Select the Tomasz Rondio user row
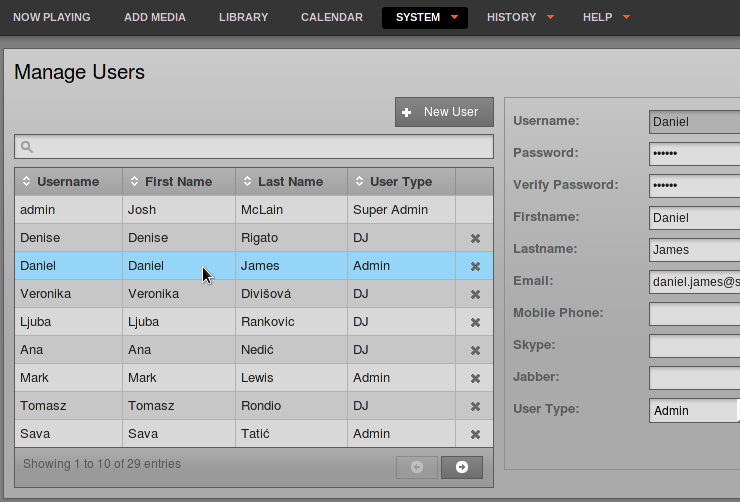This screenshot has width=740, height=502. pyautogui.click(x=254, y=406)
